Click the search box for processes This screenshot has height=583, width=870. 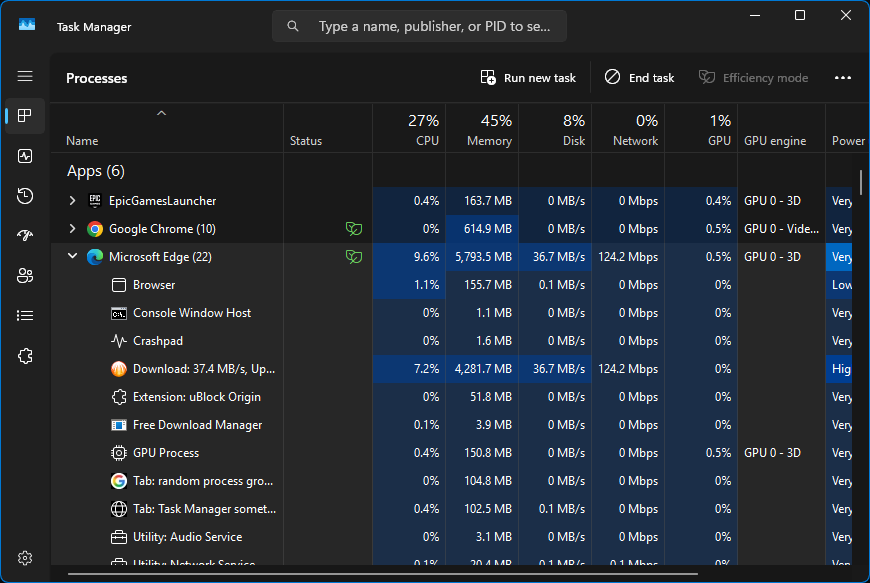pos(419,26)
